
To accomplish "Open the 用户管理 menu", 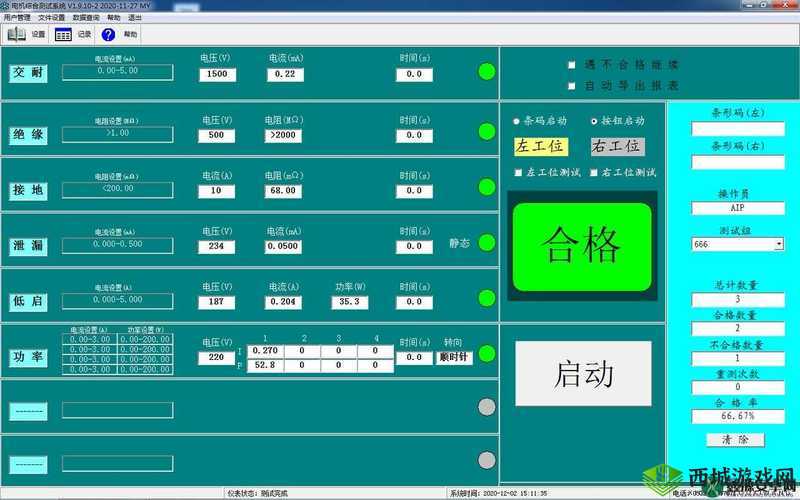I will (17, 17).
